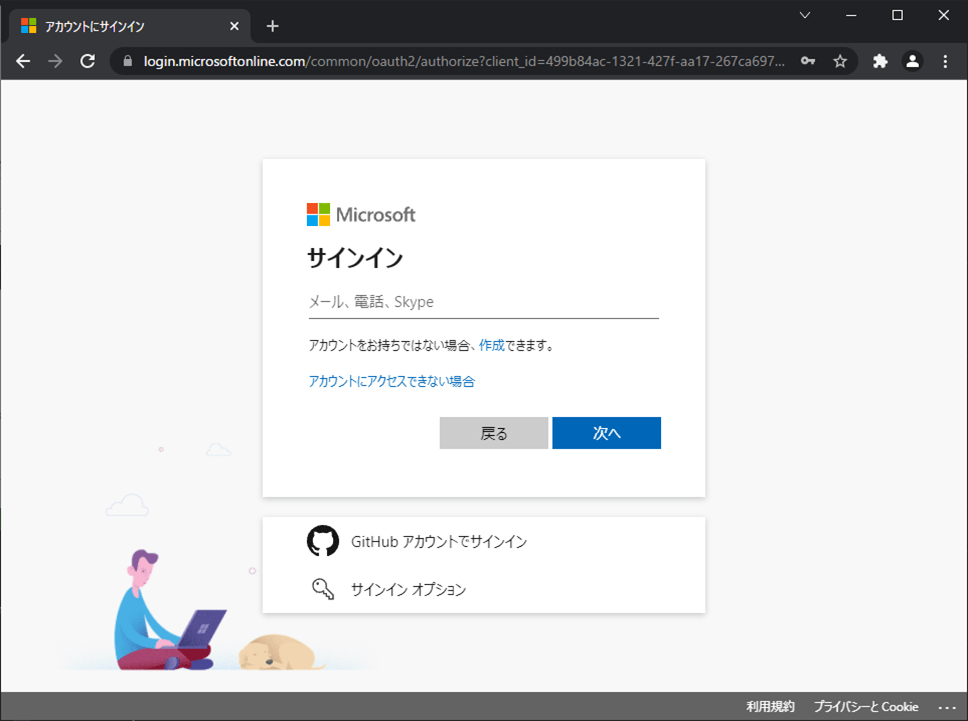The image size is (968, 721).
Task: Click the 次へ button
Action: 607,433
